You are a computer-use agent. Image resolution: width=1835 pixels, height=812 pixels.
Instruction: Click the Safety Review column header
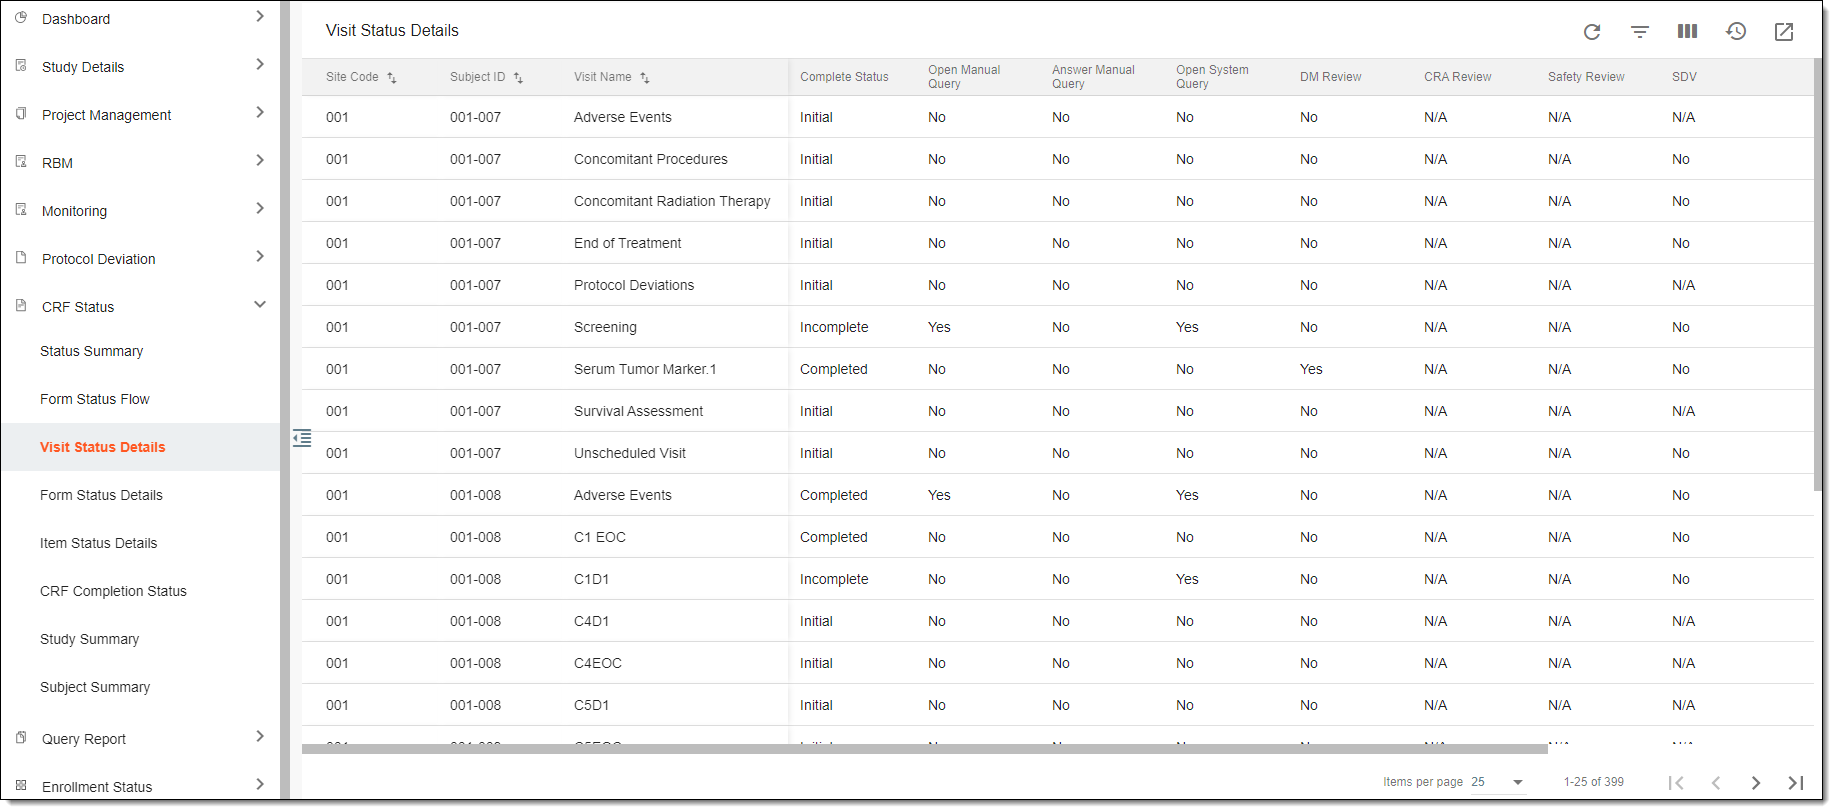pyautogui.click(x=1586, y=77)
